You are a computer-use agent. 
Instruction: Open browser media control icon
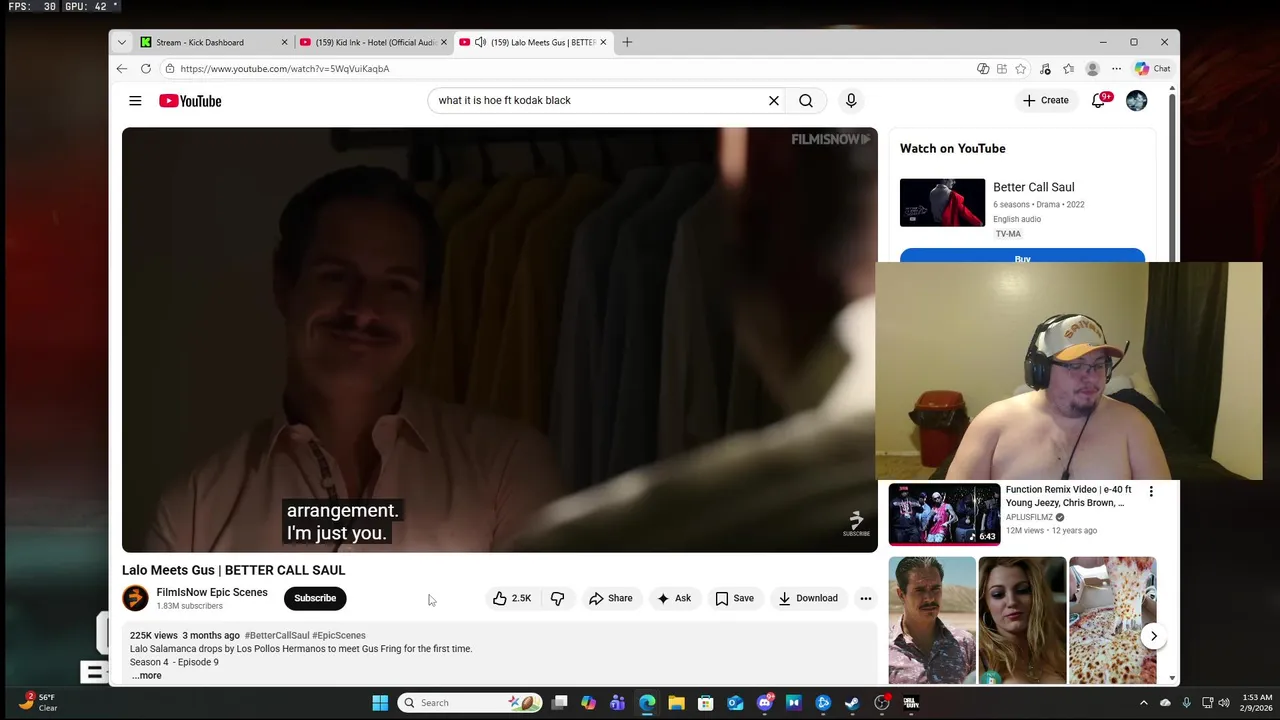(x=1045, y=69)
